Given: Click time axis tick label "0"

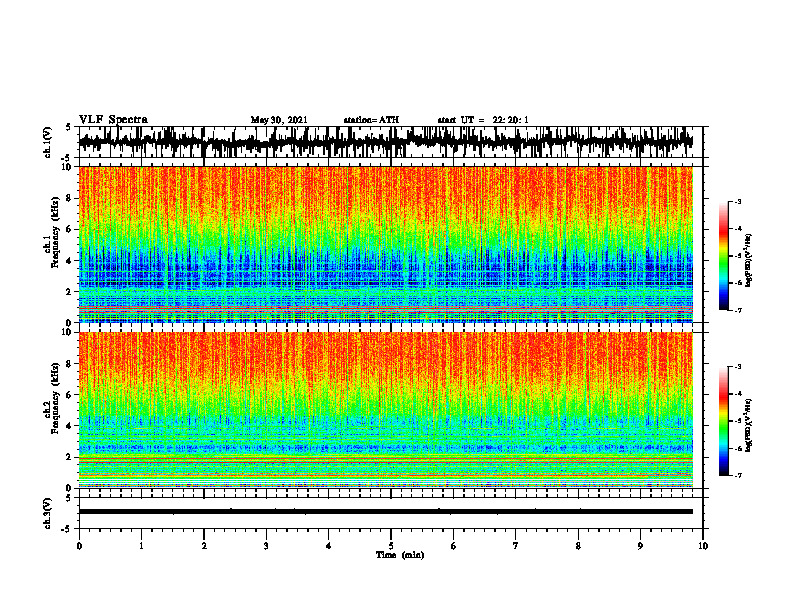Looking at the screenshot, I should point(79,546).
